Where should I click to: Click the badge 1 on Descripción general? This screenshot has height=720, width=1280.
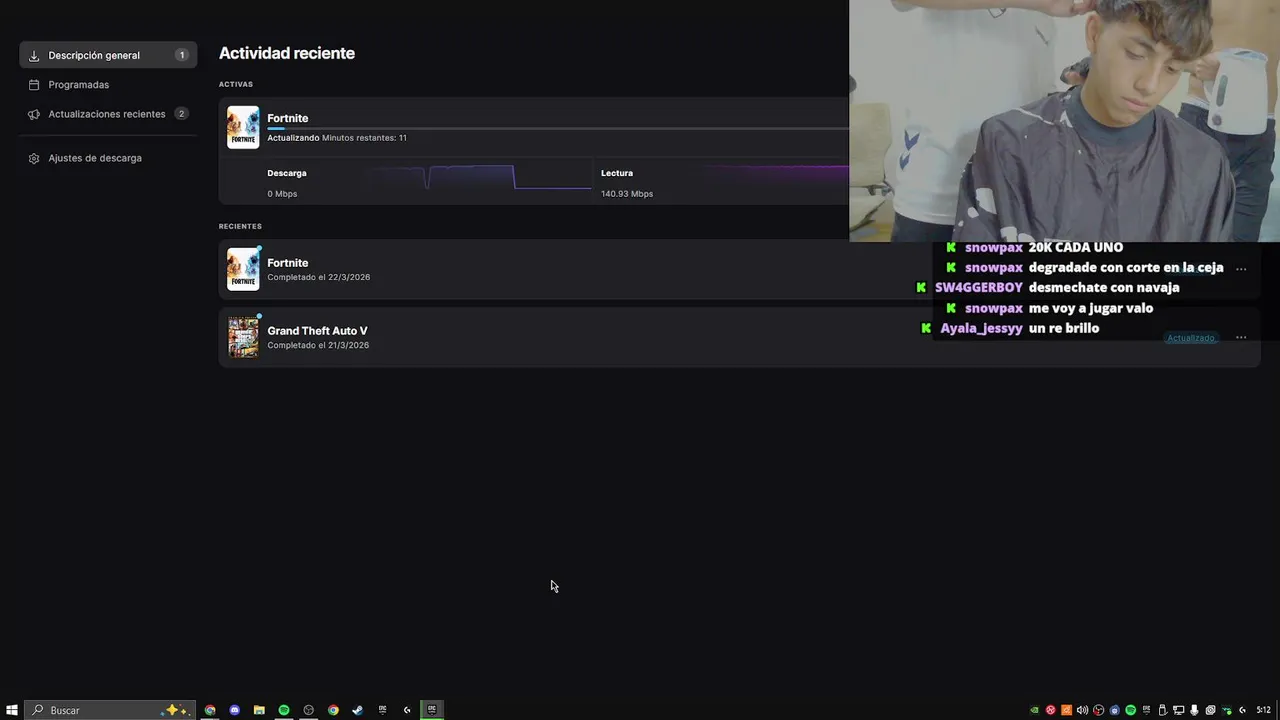[181, 55]
